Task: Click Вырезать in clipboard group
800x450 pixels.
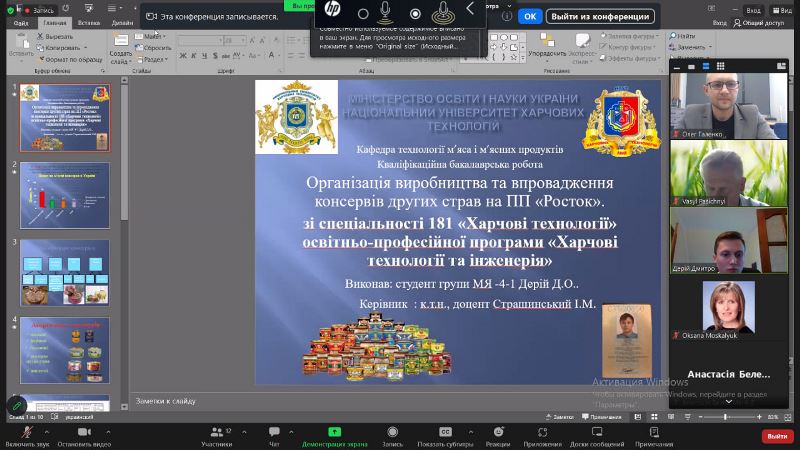Action: click(55, 36)
